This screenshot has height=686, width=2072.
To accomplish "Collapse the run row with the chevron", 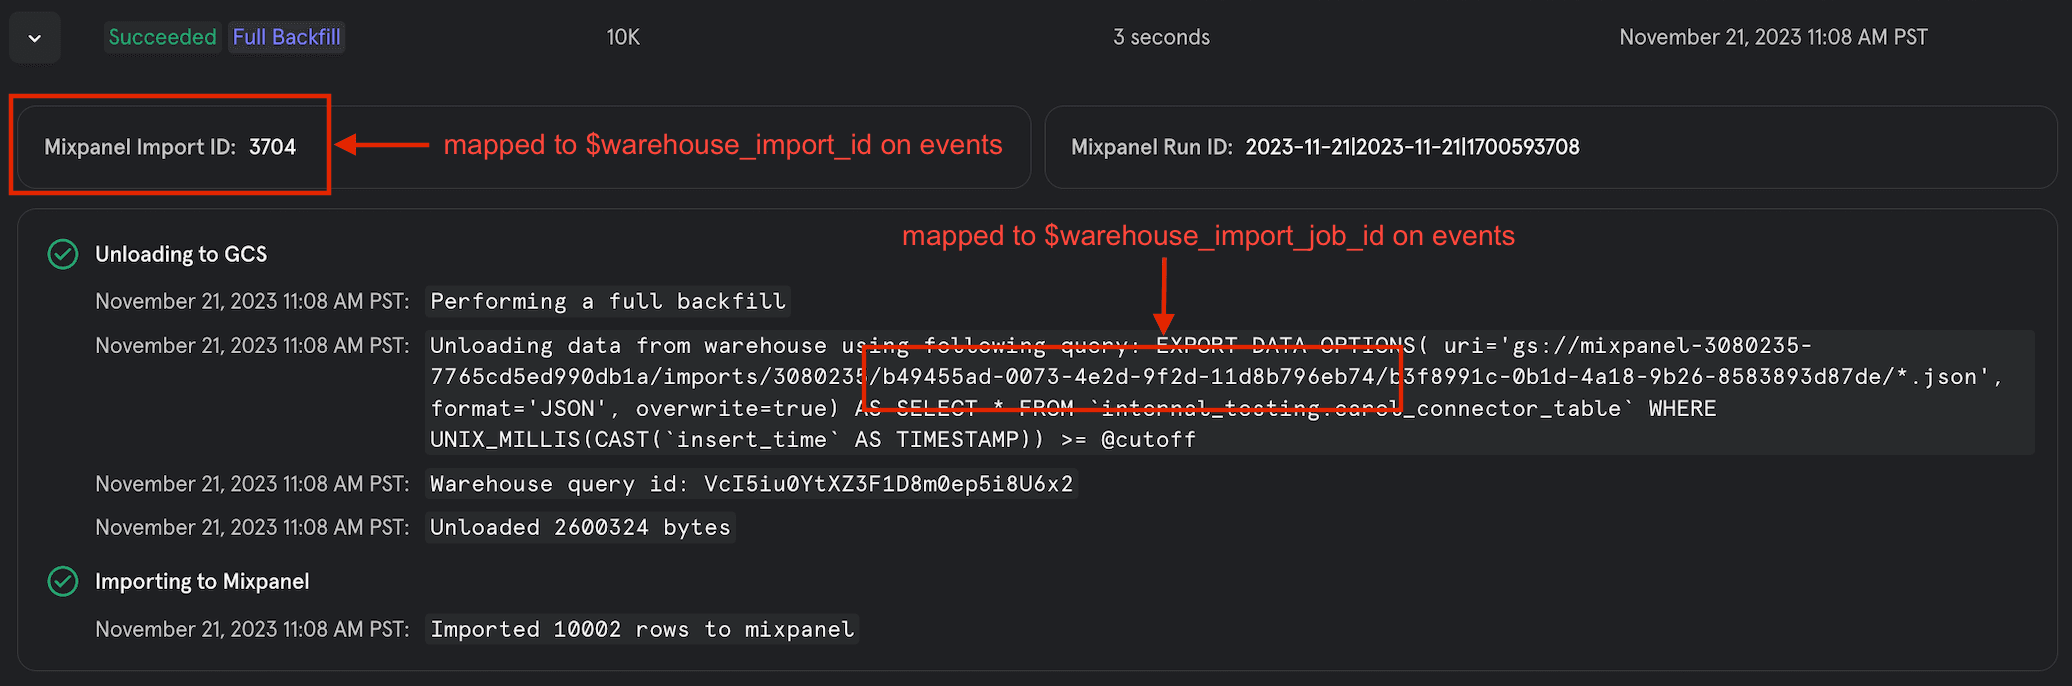I will [35, 38].
